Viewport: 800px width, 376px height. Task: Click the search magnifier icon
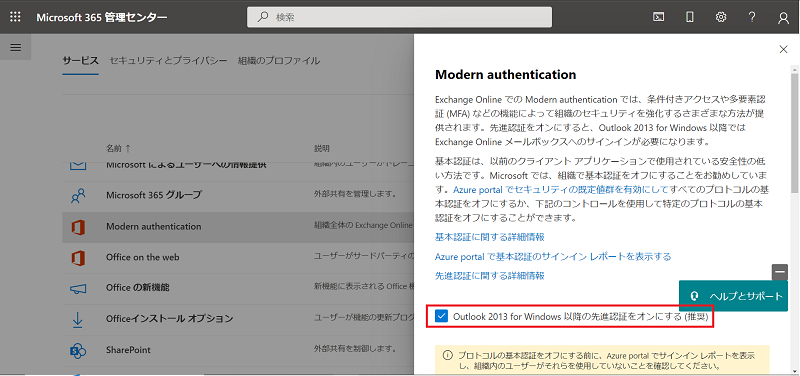pos(263,17)
